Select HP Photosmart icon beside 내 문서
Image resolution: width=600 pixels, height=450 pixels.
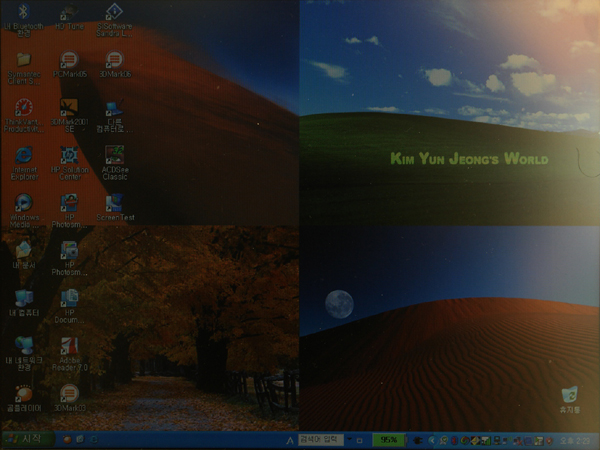pyautogui.click(x=69, y=259)
